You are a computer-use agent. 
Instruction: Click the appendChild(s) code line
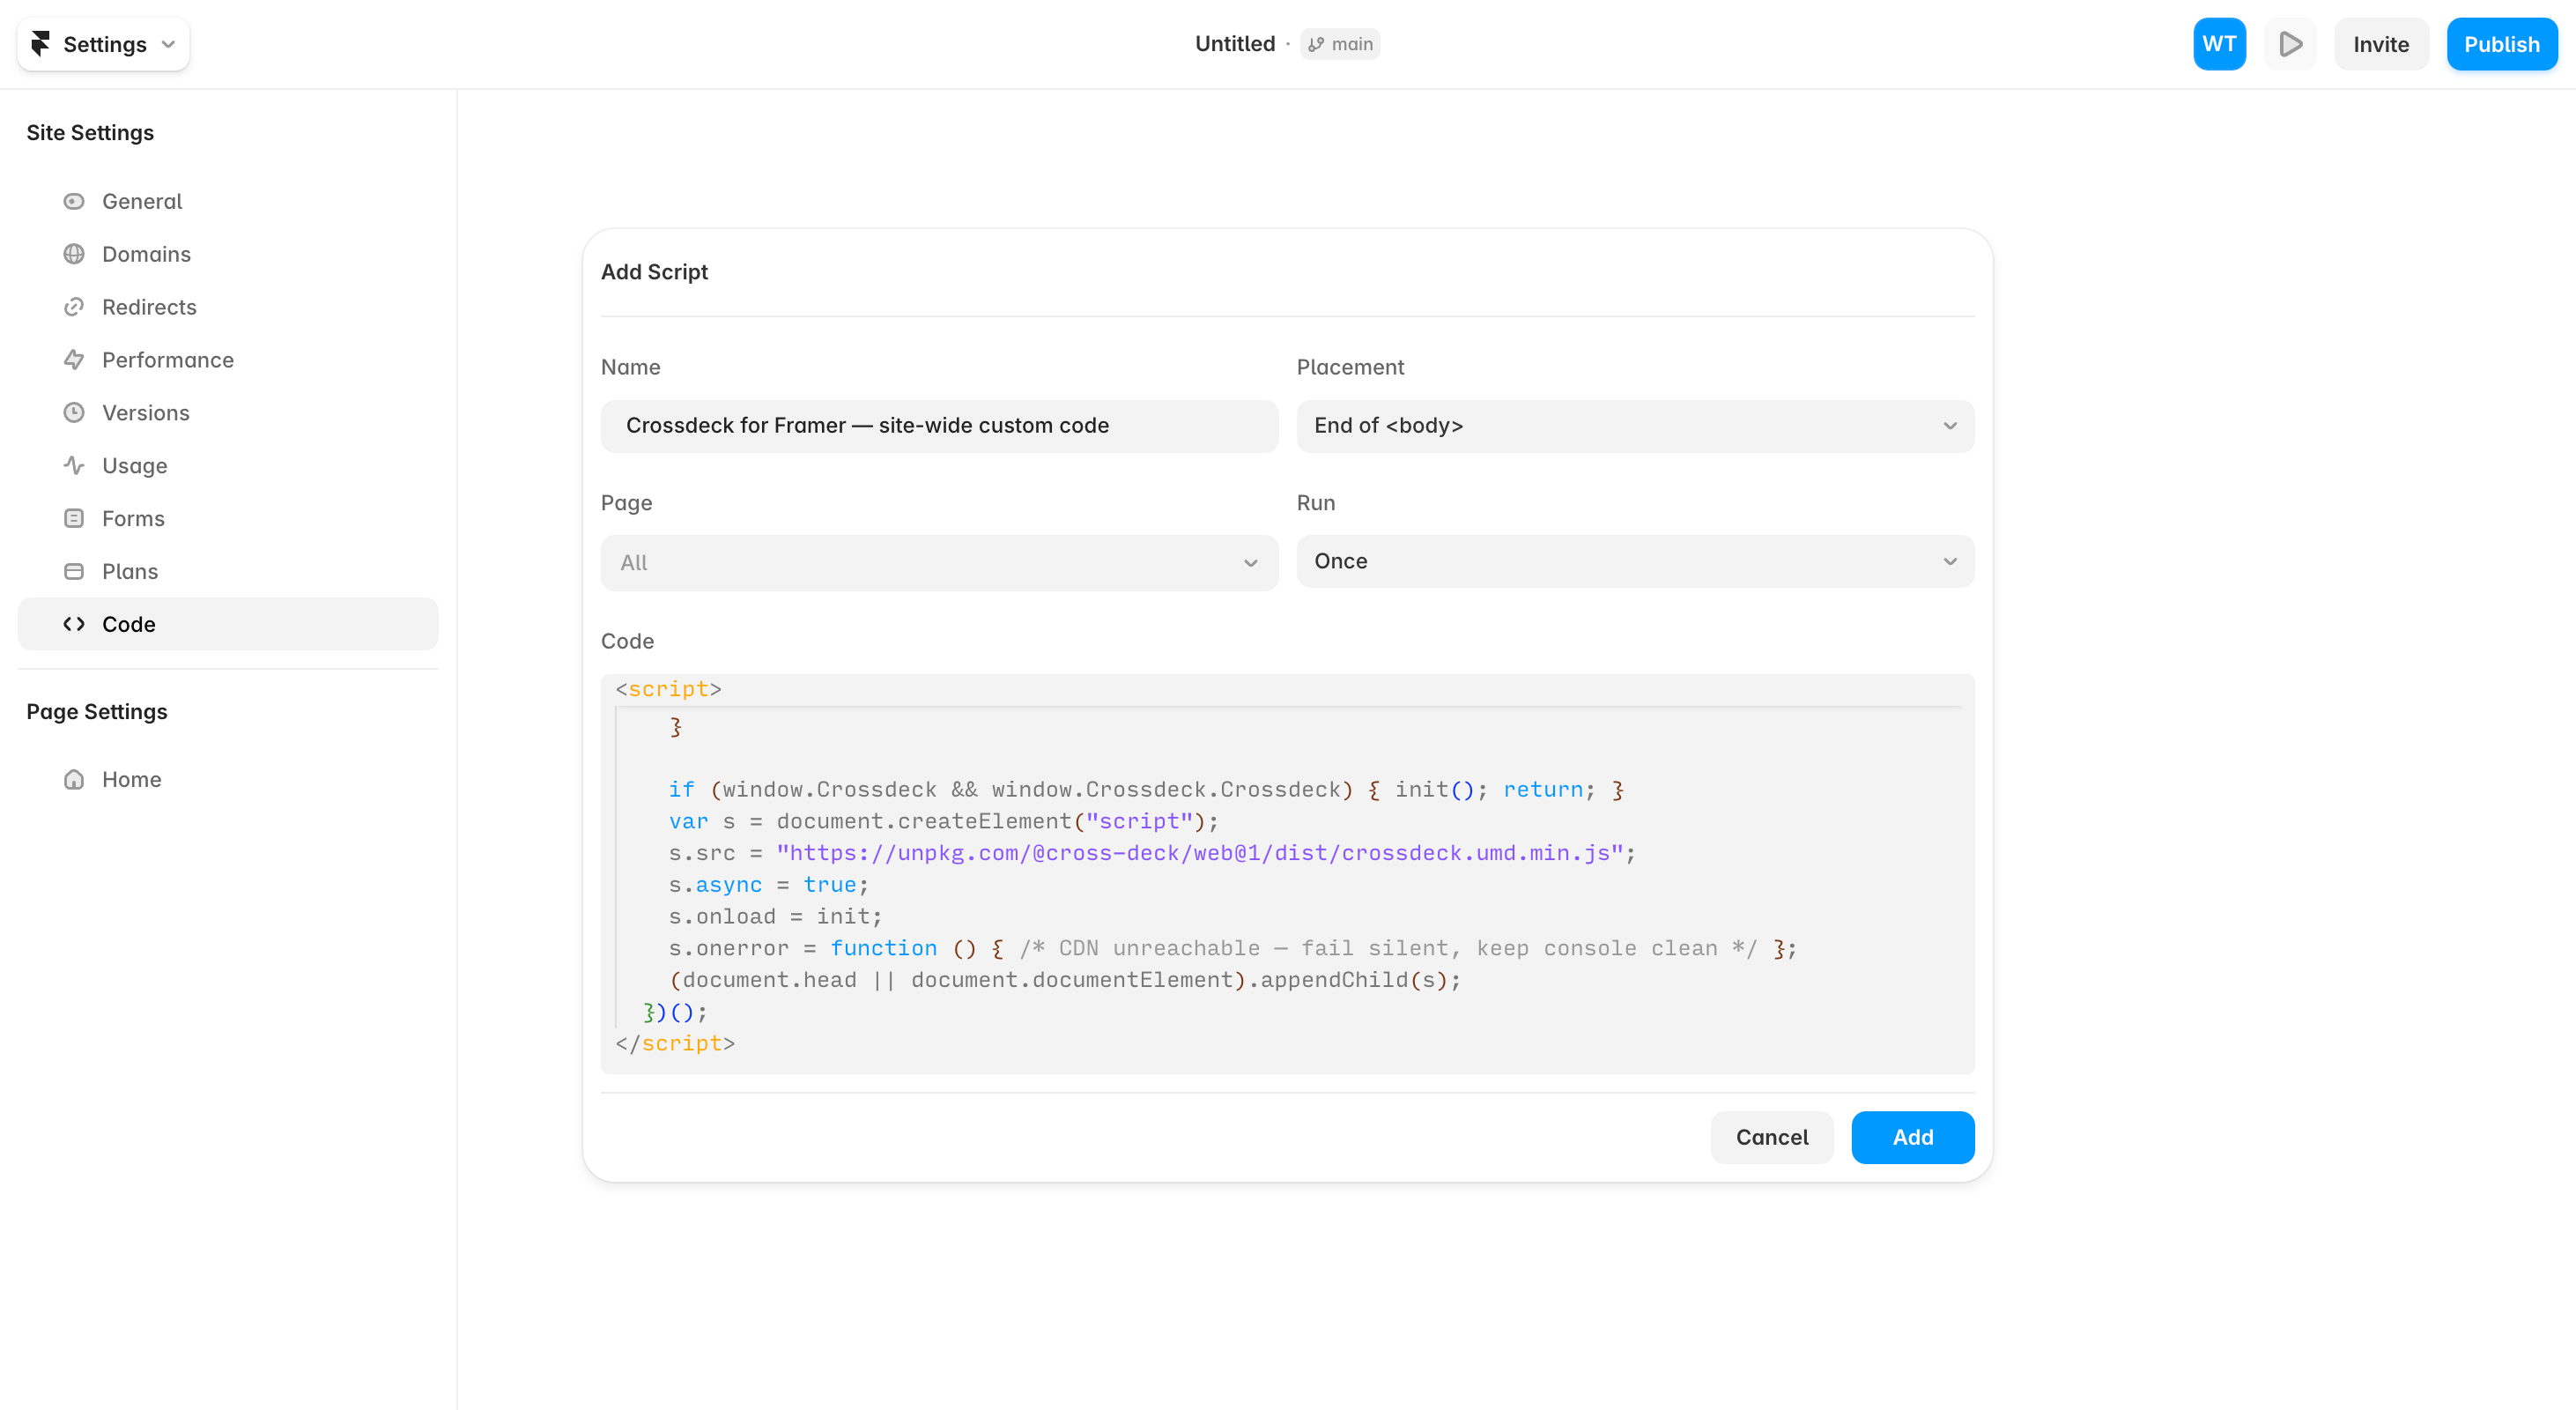tap(1065, 980)
